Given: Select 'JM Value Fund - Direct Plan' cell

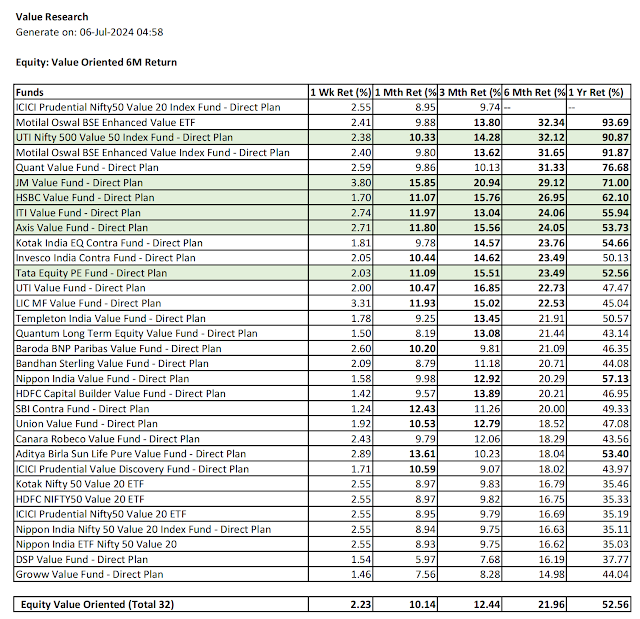Looking at the screenshot, I should (x=161, y=183).
